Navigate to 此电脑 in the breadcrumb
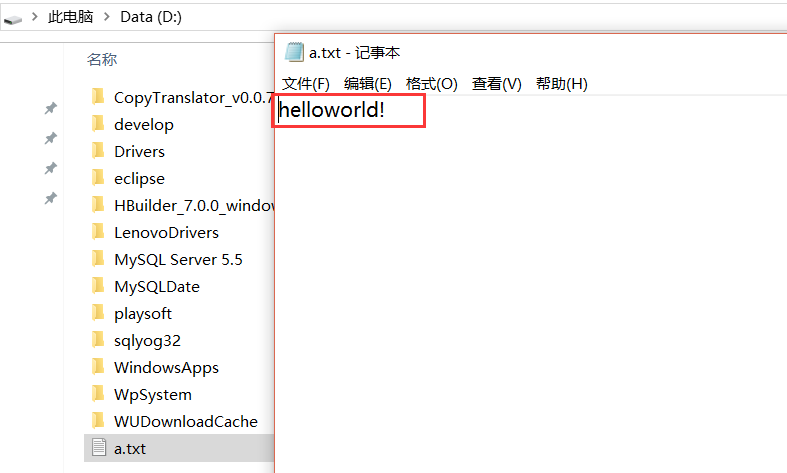This screenshot has height=473, width=787. pos(71,18)
